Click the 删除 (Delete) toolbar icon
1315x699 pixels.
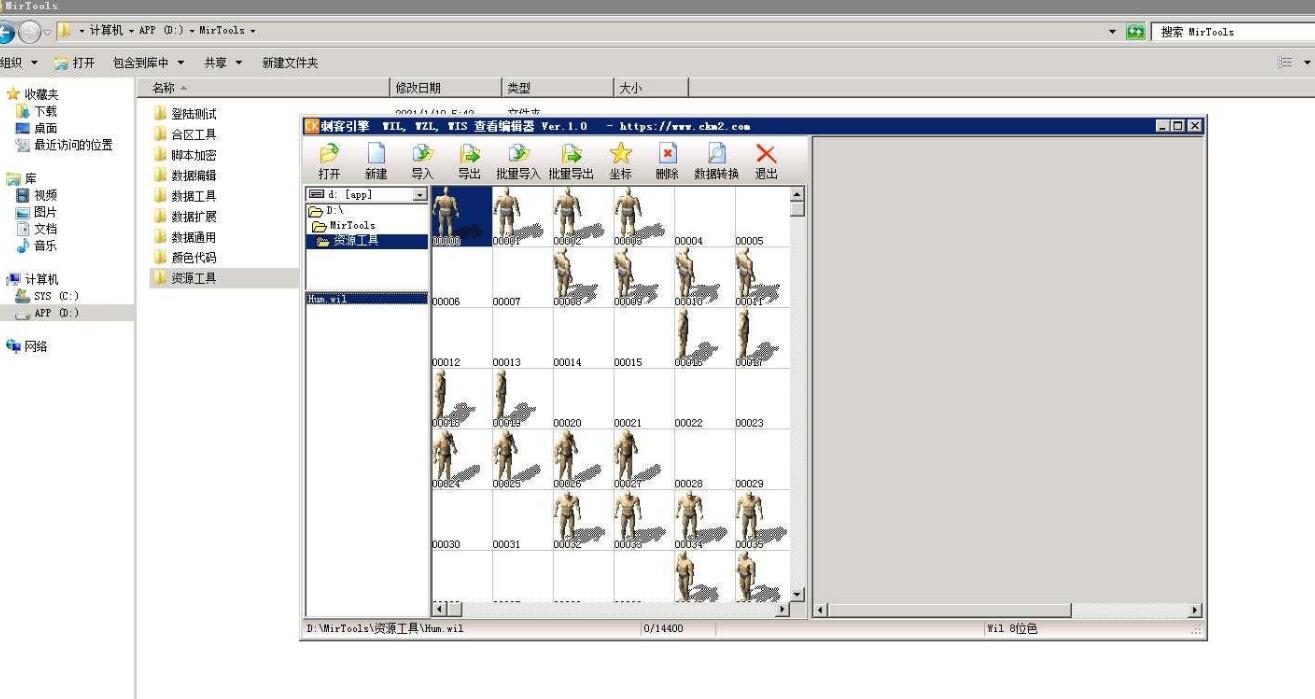(x=667, y=154)
